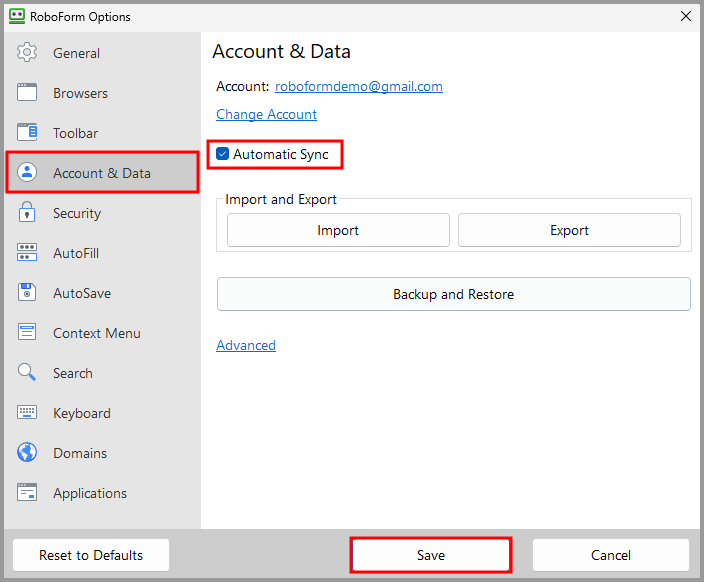The height and width of the screenshot is (582, 704).
Task: Click the General gear icon
Action: pos(27,53)
